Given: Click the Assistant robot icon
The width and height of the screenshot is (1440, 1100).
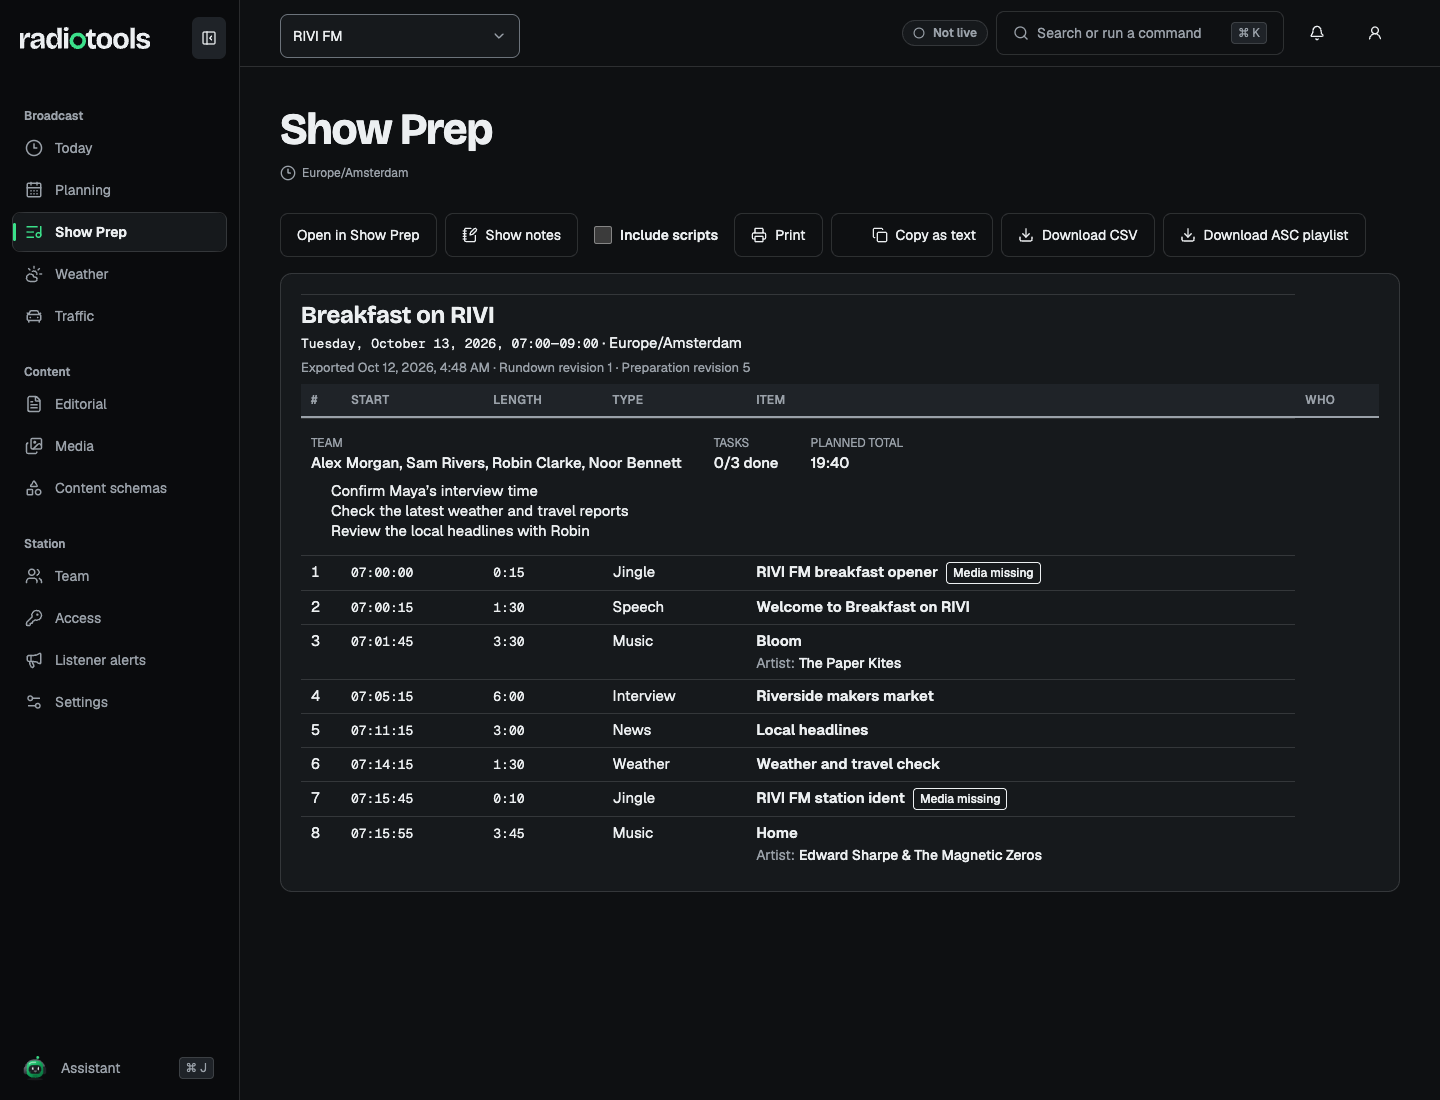Looking at the screenshot, I should (35, 1068).
